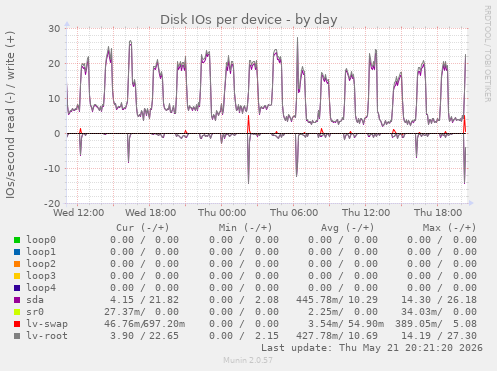
Task: Click lv-root average value 427.78m/ 10.69
Action: pyautogui.click(x=337, y=336)
